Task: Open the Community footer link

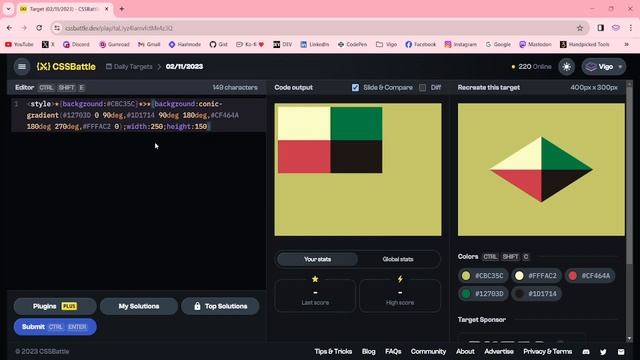Action: click(x=428, y=351)
